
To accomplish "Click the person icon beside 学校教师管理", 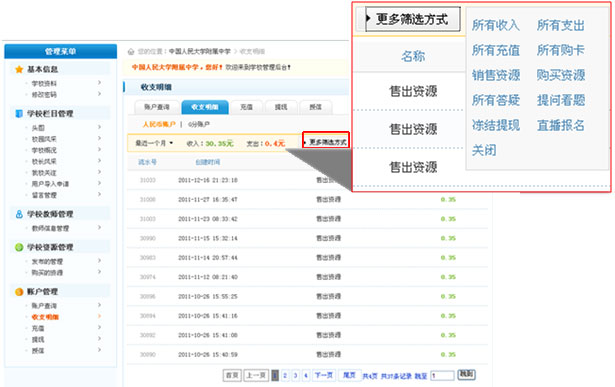I will [19, 214].
